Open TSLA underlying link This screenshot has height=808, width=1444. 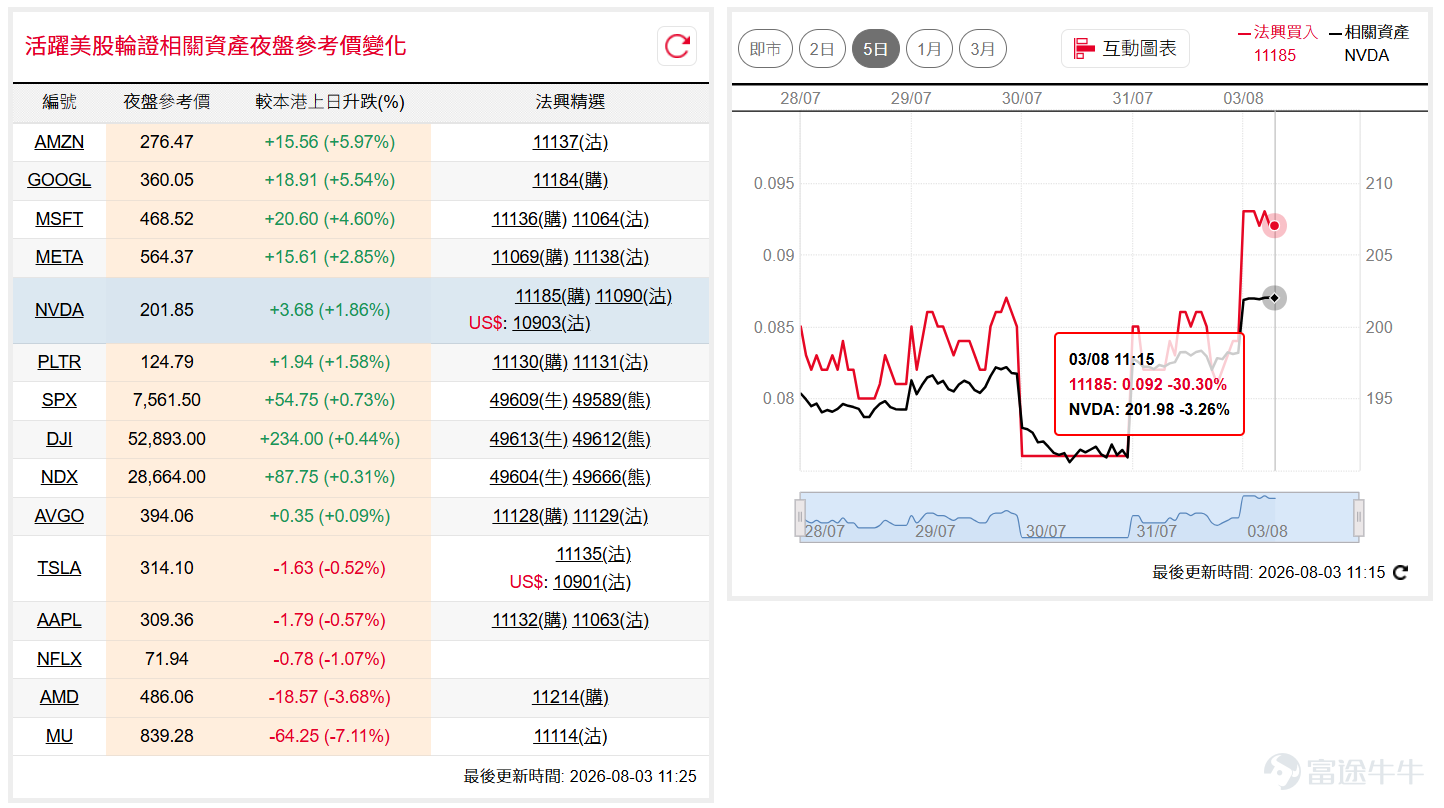tap(59, 568)
